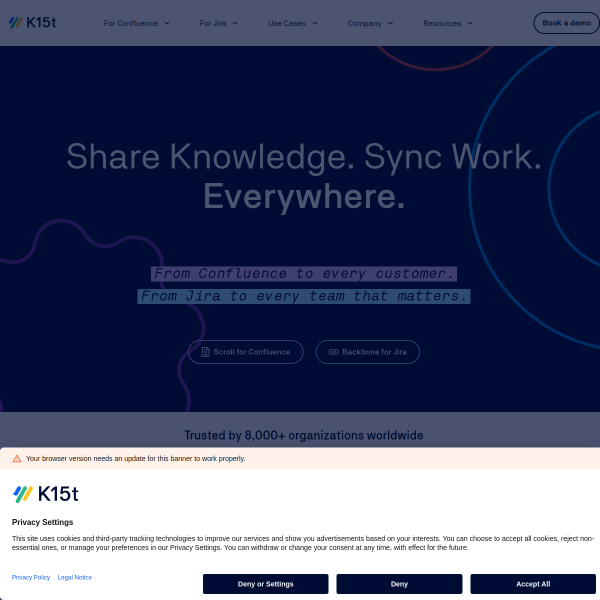This screenshot has width=600, height=600.
Task: Click the link icon in Backbone for Jira button
Action: [333, 352]
